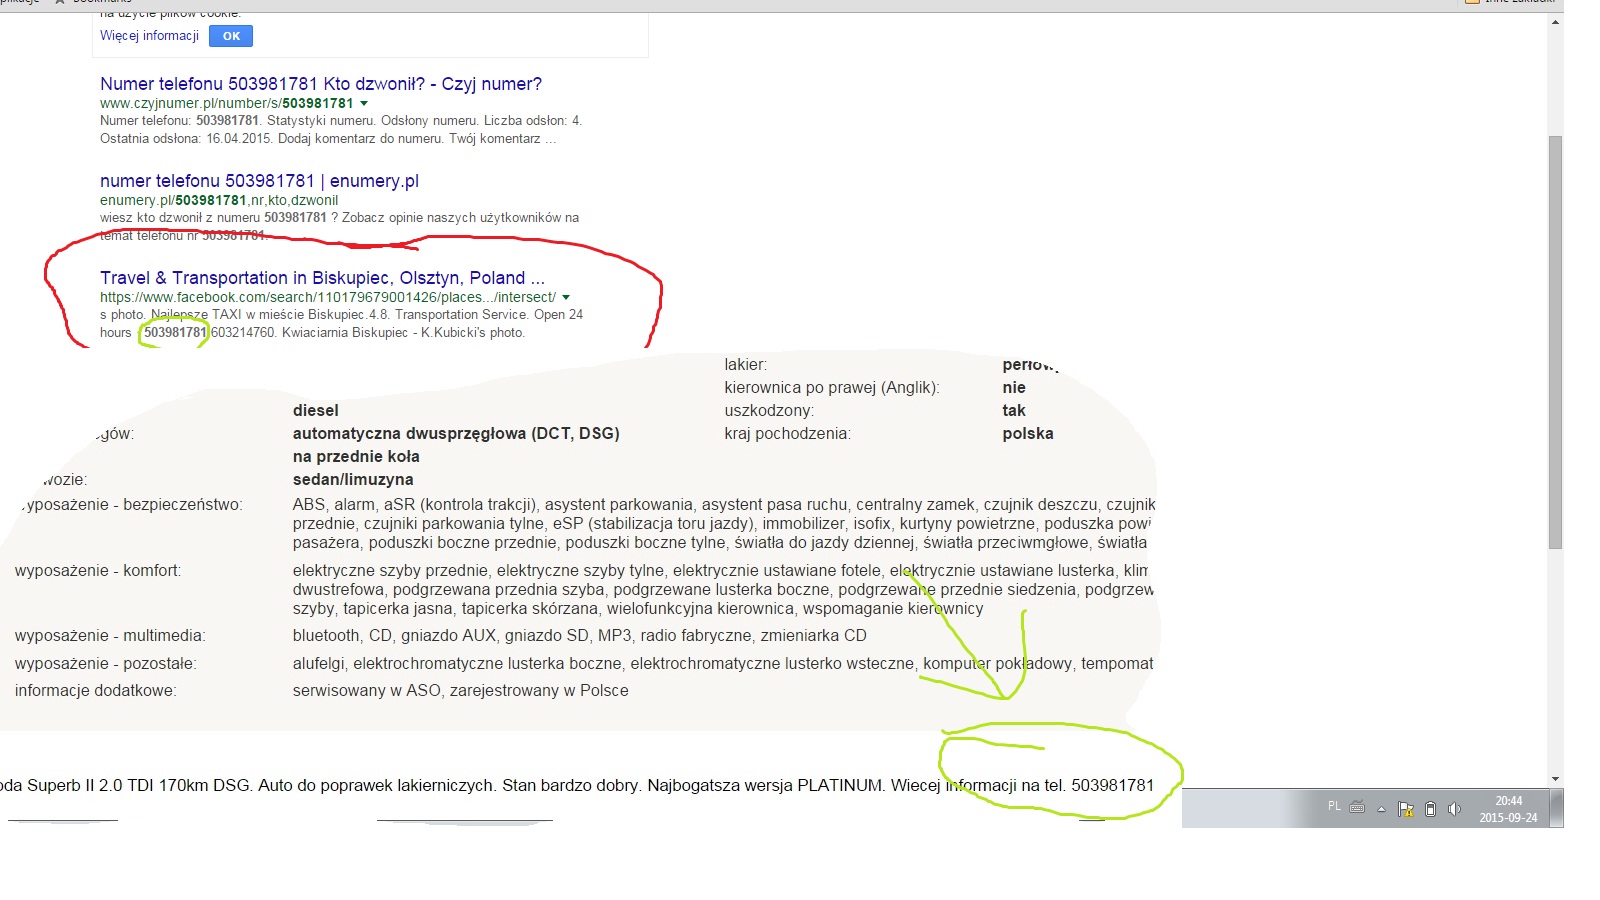Switch the PL input language indicator
The width and height of the screenshot is (1600, 900).
click(x=1334, y=806)
